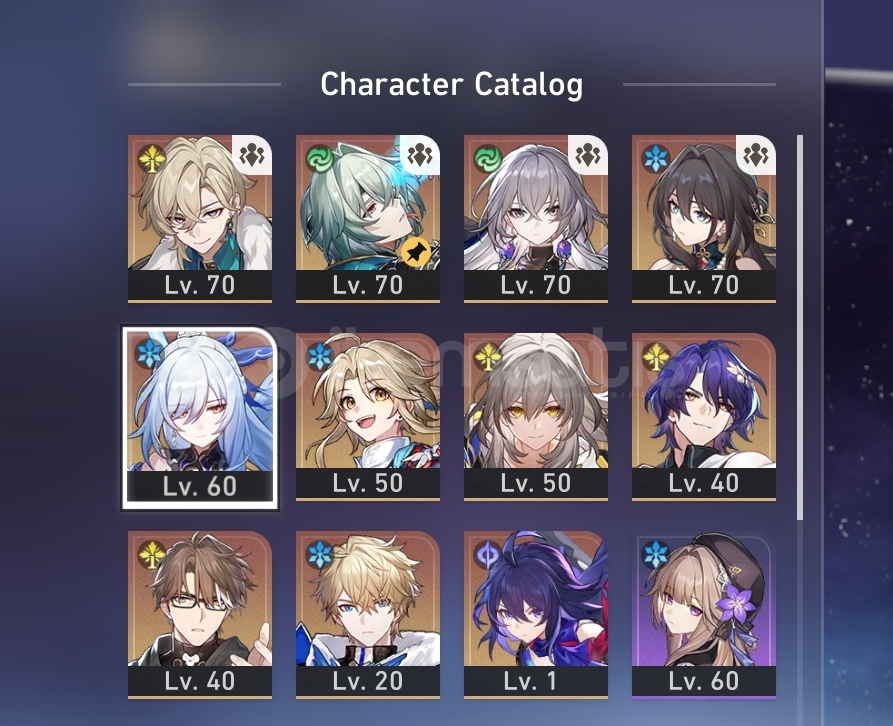This screenshot has width=893, height=726.
Task: Select the gray-haired, yellow-eyed Lv. 50 character
Action: 536,416
